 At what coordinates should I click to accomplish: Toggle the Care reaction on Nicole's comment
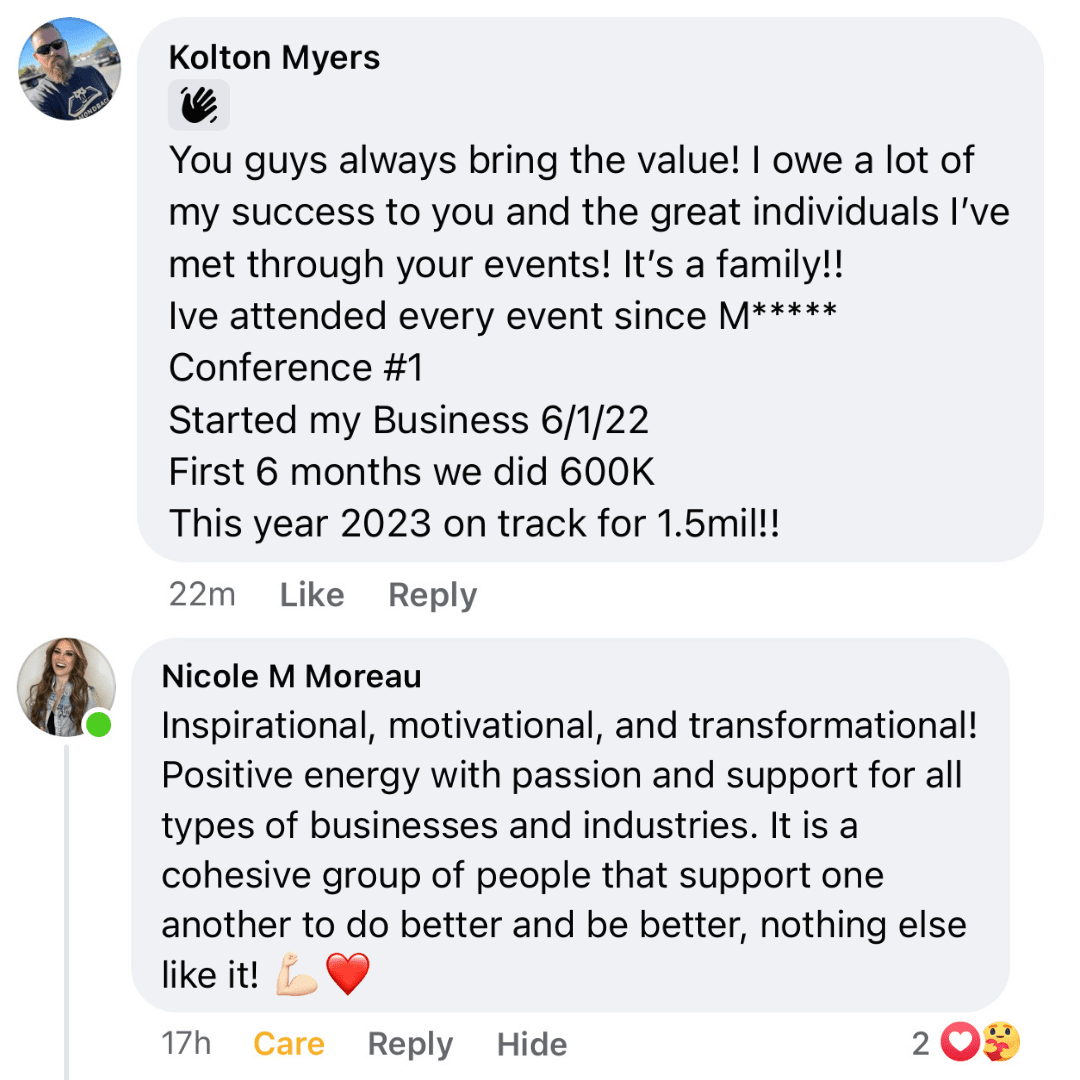(289, 1044)
